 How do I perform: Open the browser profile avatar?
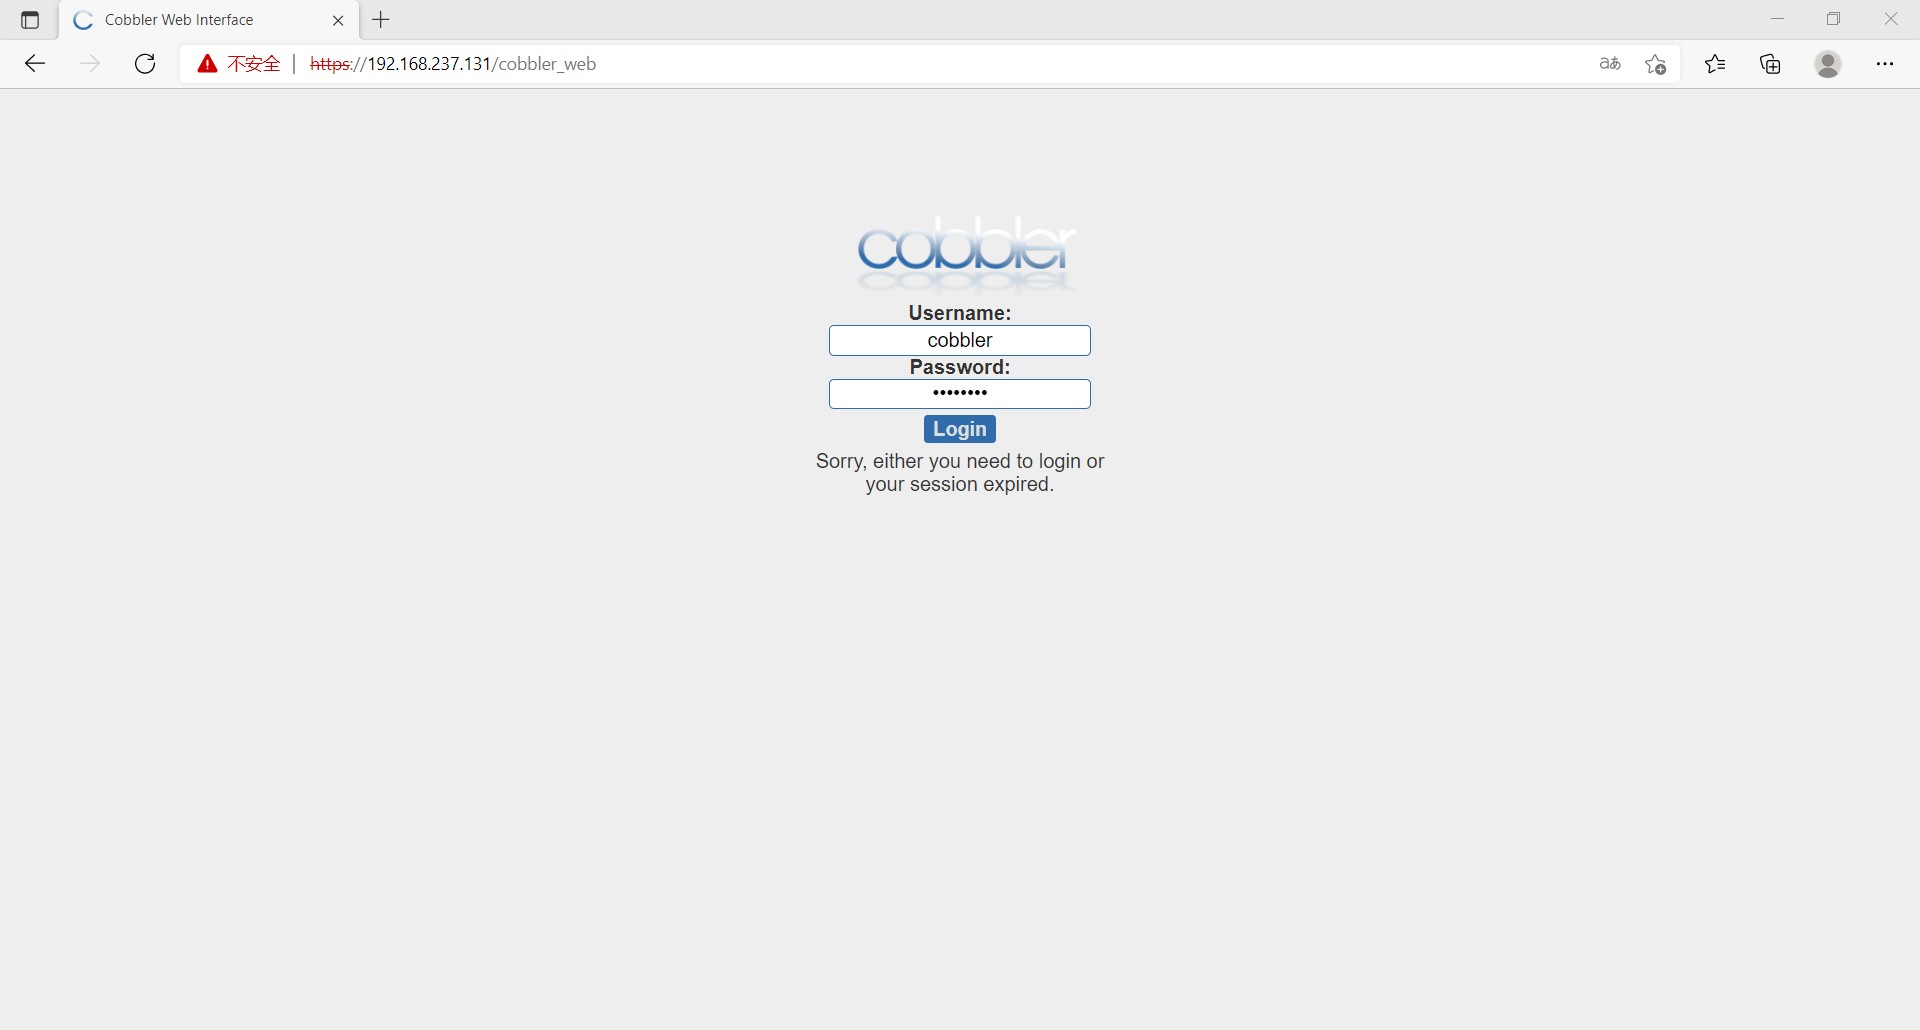(x=1828, y=64)
